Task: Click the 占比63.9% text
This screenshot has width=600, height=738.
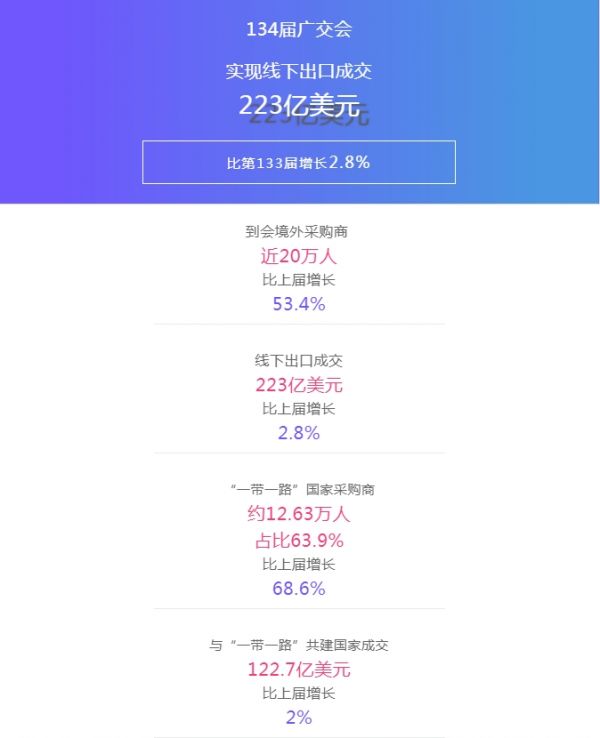Action: point(299,540)
